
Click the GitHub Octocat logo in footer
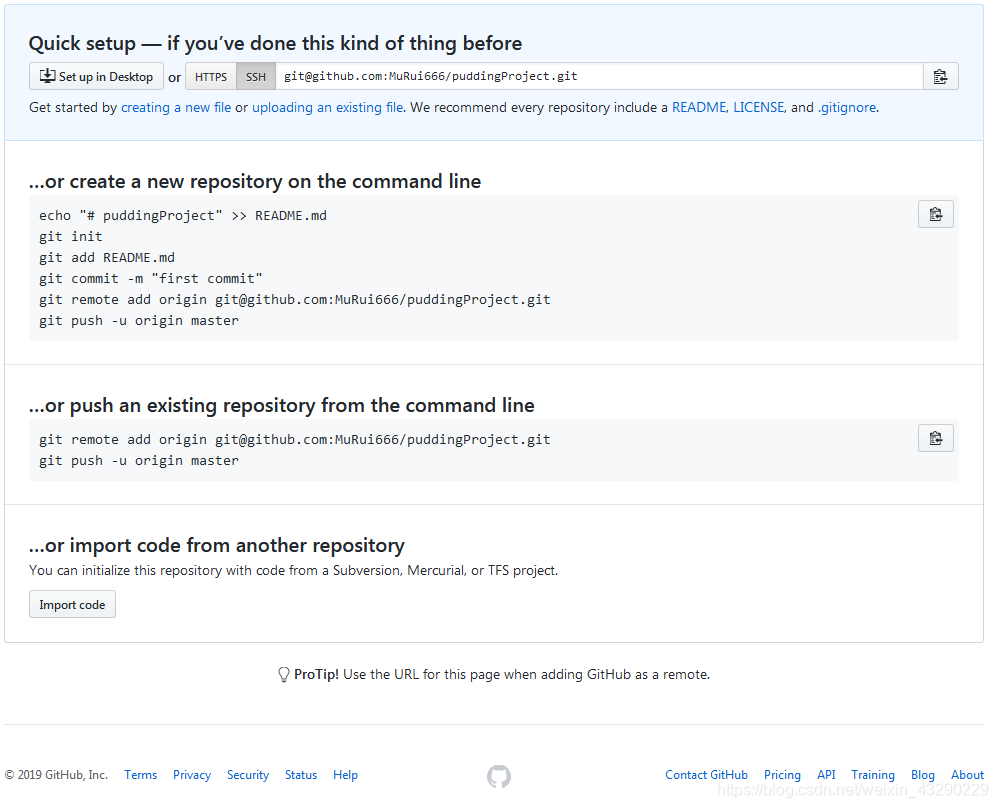point(499,776)
